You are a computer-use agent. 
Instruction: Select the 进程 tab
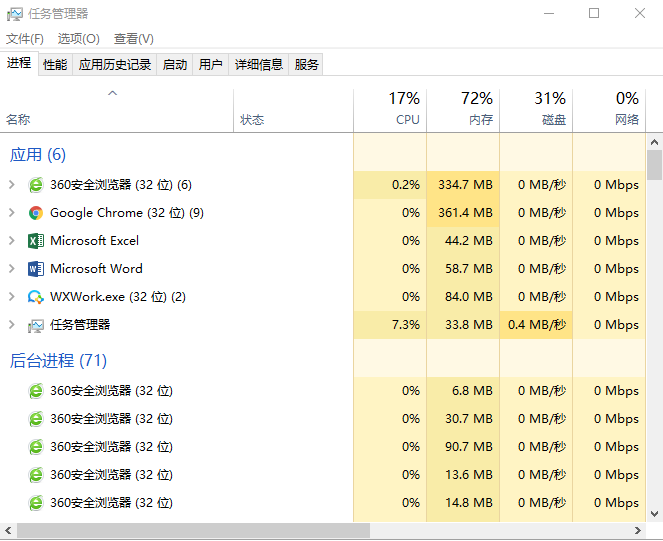19,63
